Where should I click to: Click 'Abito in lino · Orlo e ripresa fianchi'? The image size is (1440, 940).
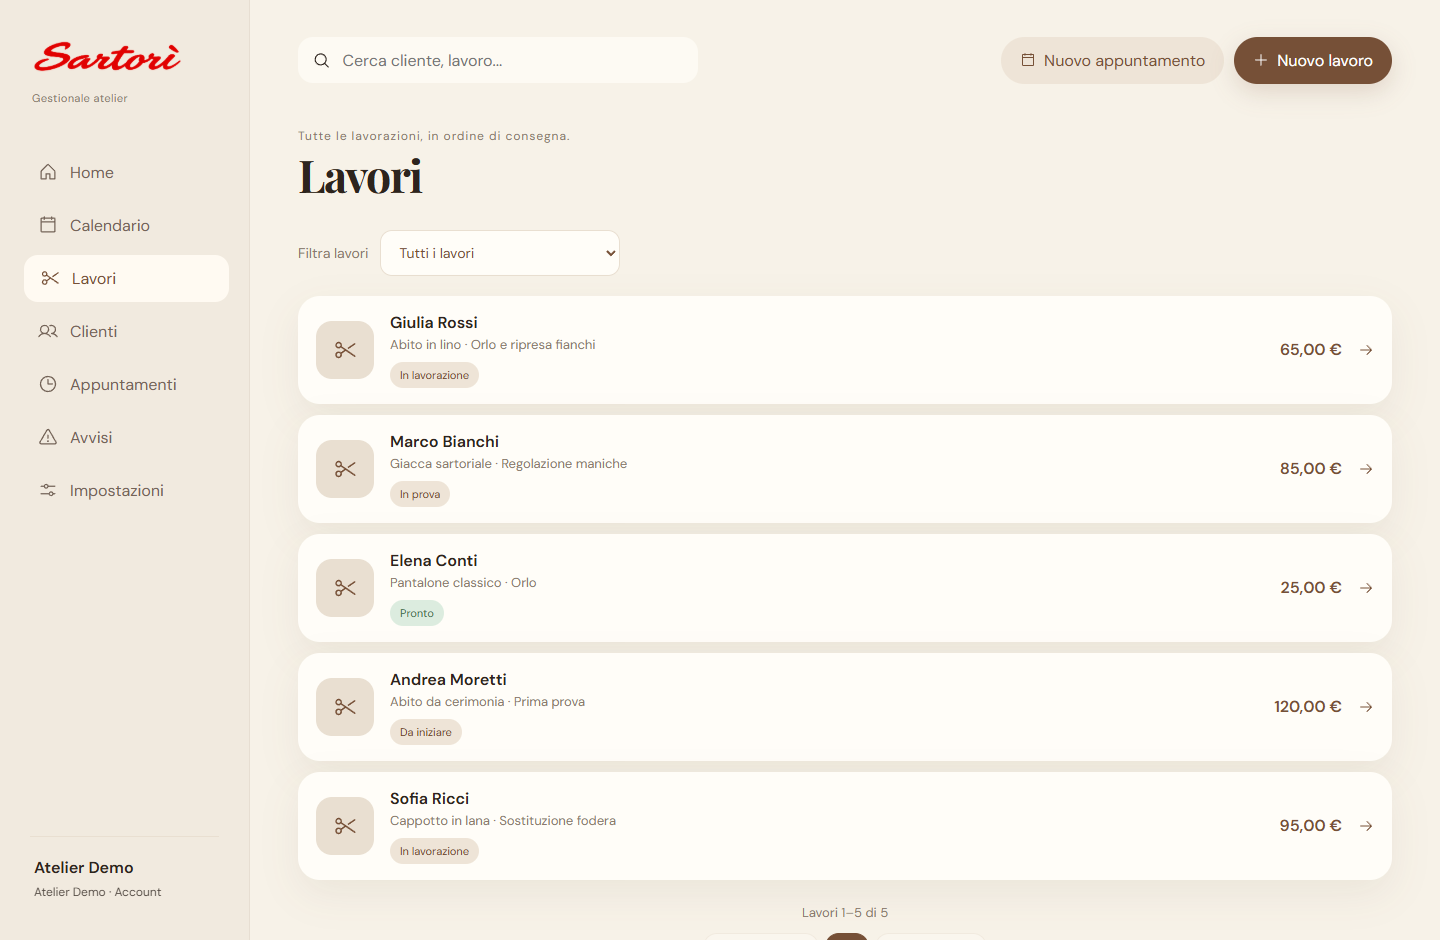tap(493, 345)
